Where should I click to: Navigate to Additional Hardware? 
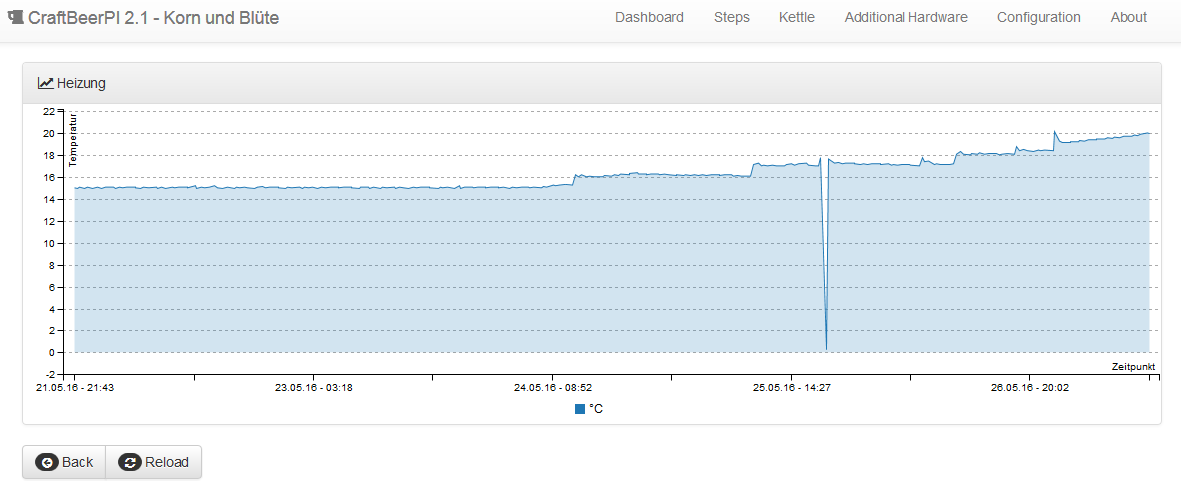click(905, 17)
